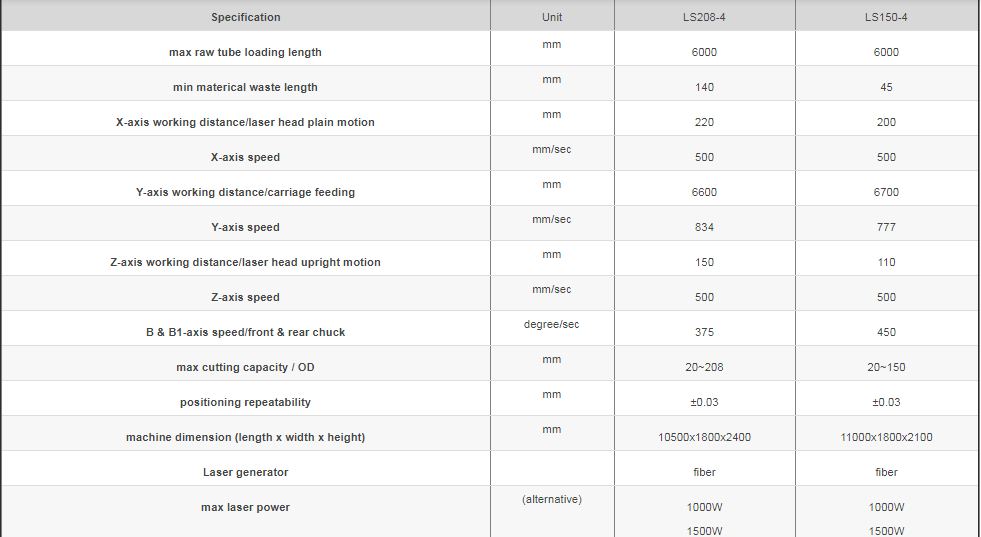Click the max raw tube loading length row
981x537 pixels.
490,48
